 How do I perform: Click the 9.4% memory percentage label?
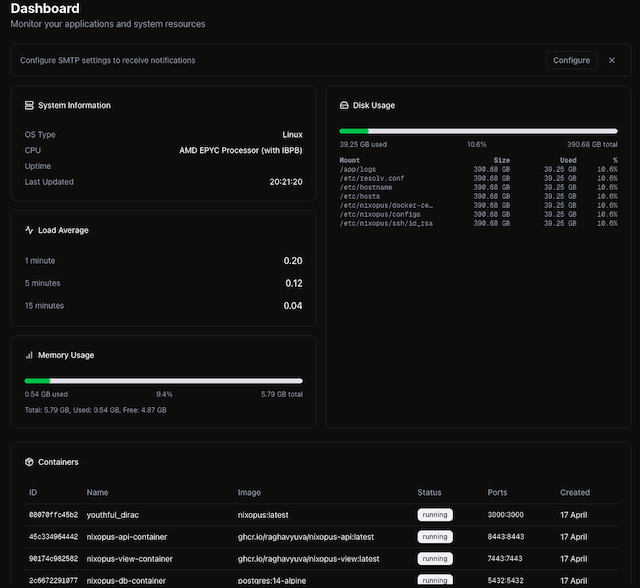[x=164, y=394]
